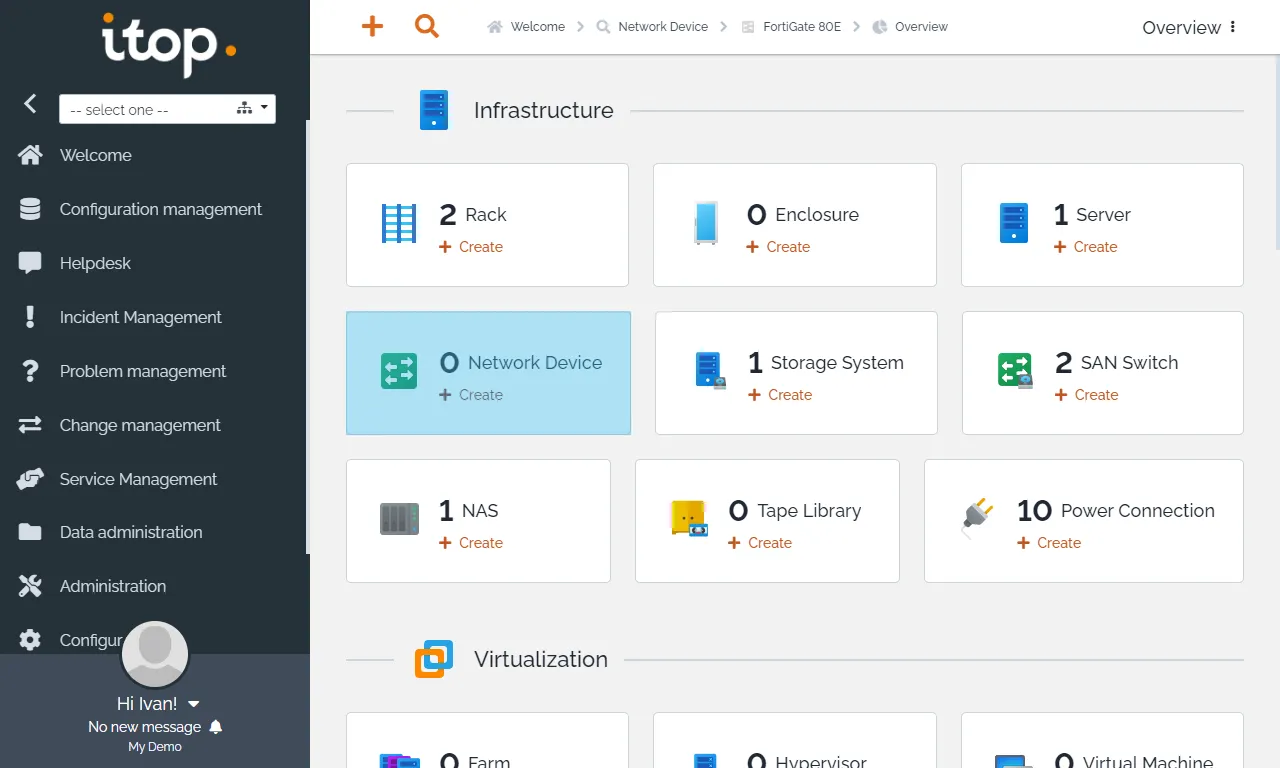Click the notification bell icon
The width and height of the screenshot is (1280, 768).
coord(216,727)
